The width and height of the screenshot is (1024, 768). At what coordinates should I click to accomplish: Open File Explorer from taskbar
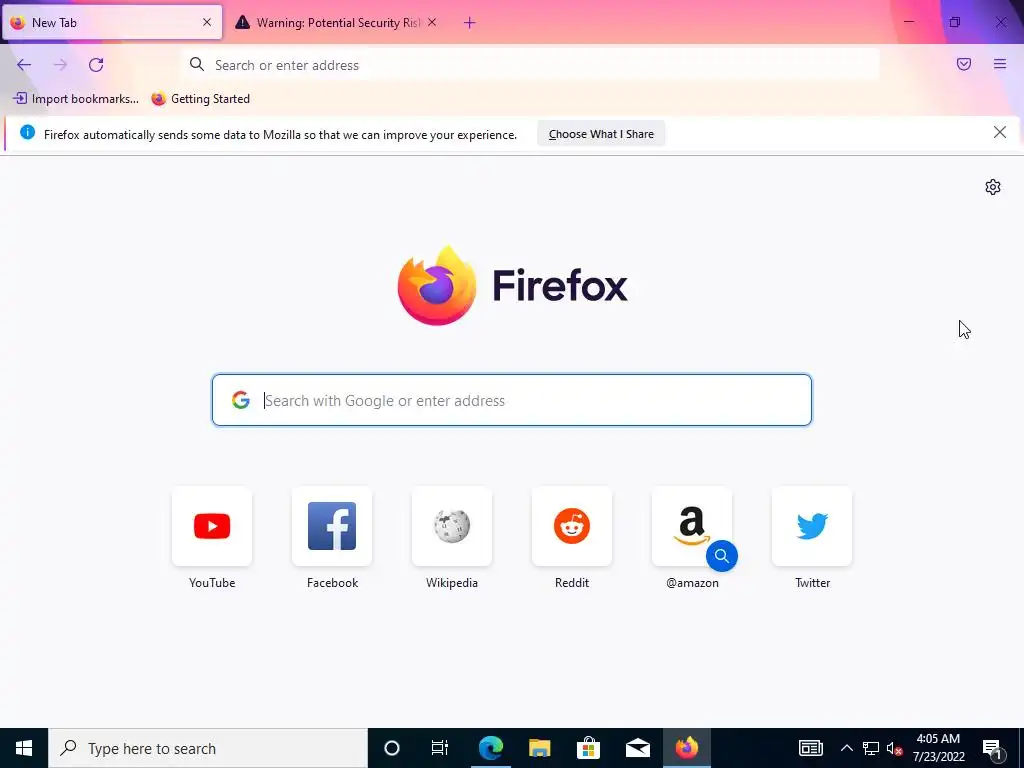(539, 748)
